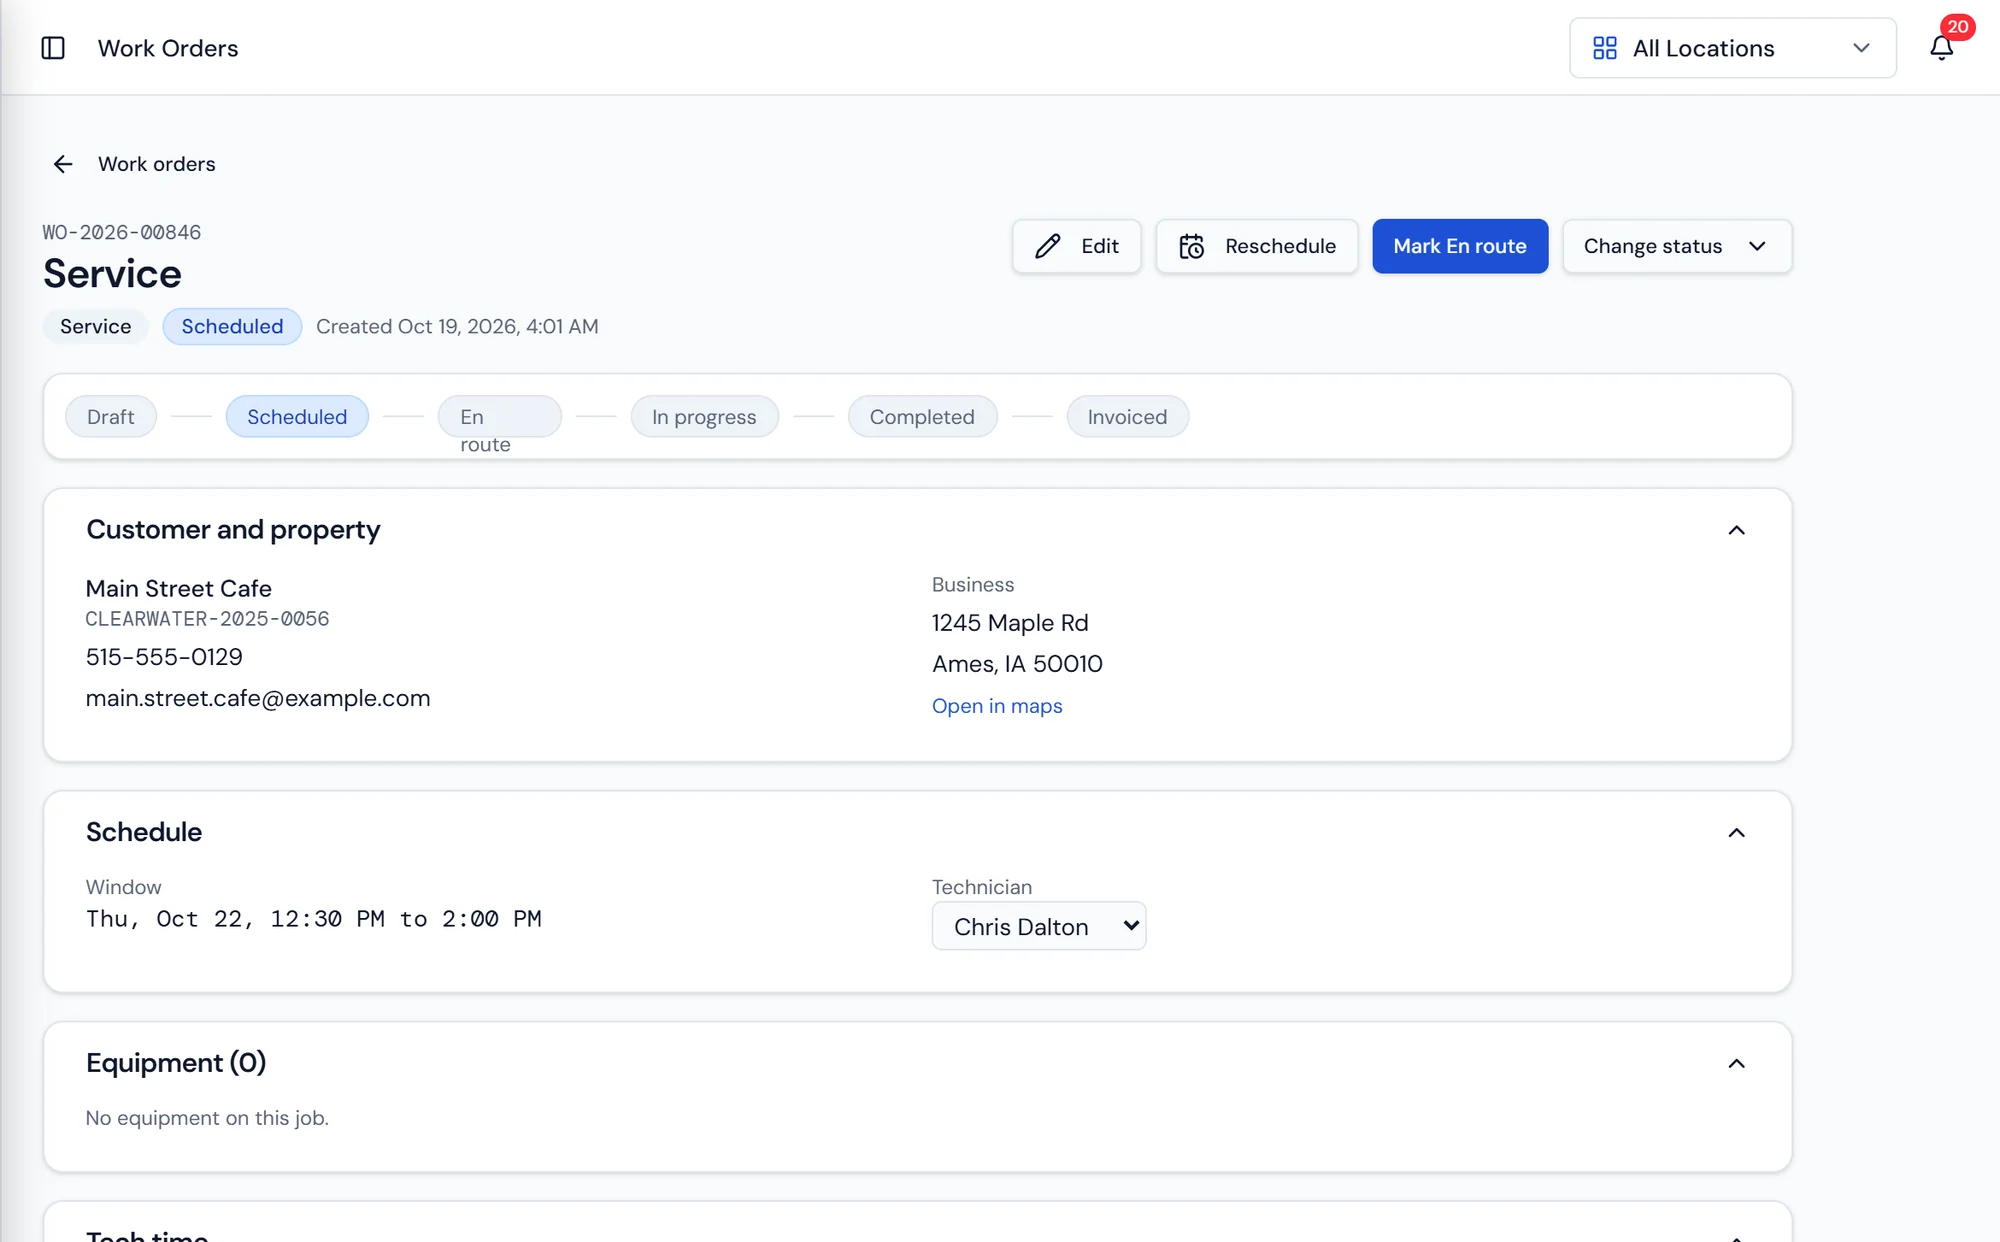The width and height of the screenshot is (2000, 1242).
Task: Toggle the sidebar panel icon
Action: click(x=53, y=48)
